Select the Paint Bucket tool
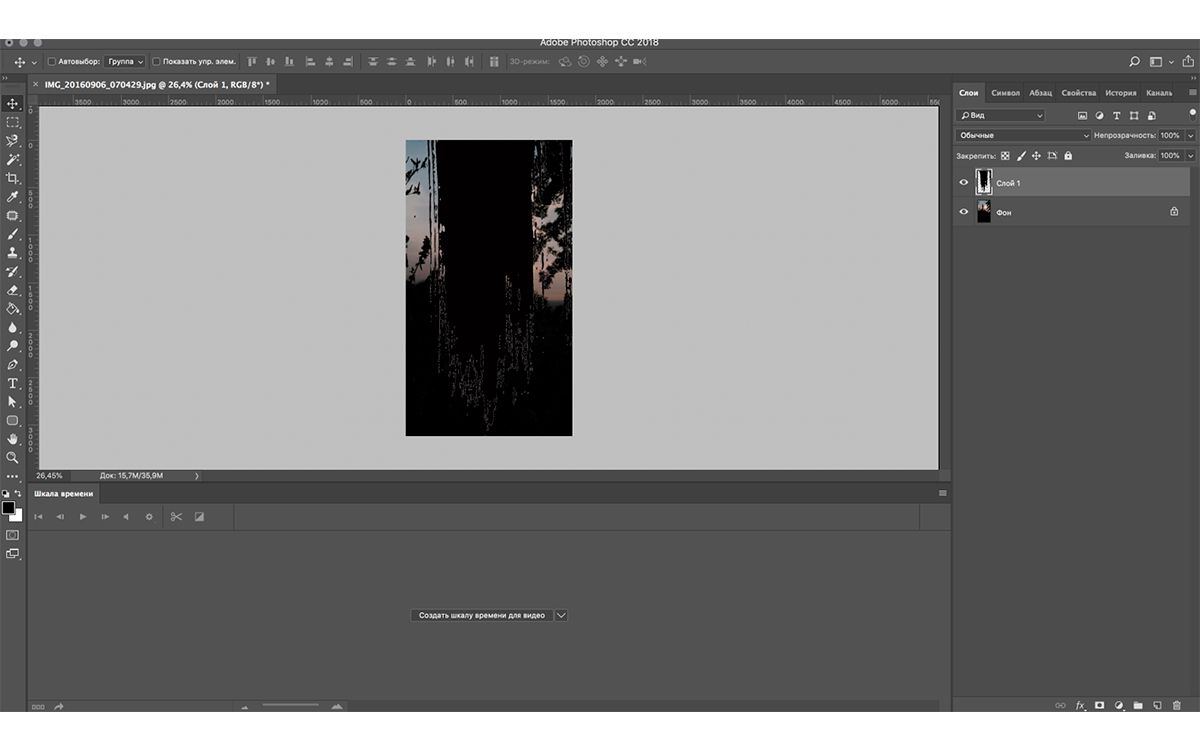The width and height of the screenshot is (1200, 750). point(13,308)
